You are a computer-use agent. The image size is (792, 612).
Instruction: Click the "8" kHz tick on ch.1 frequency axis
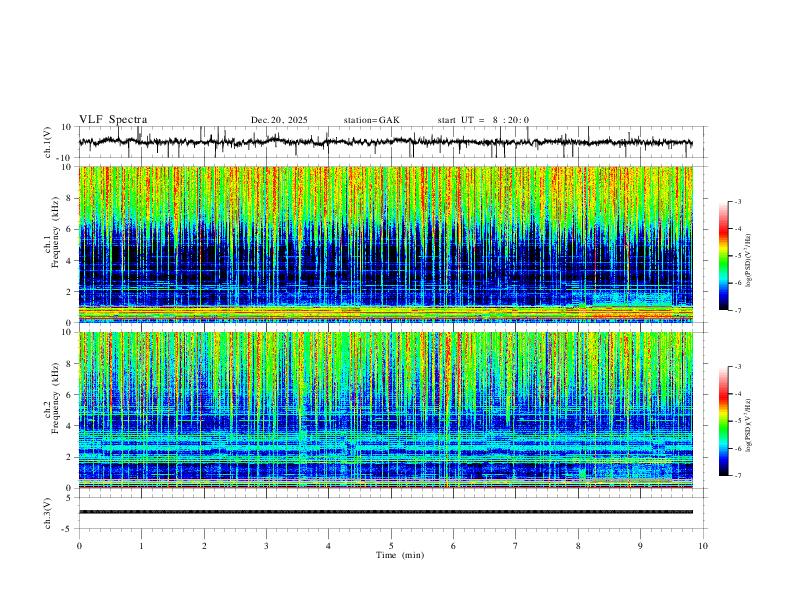point(70,198)
